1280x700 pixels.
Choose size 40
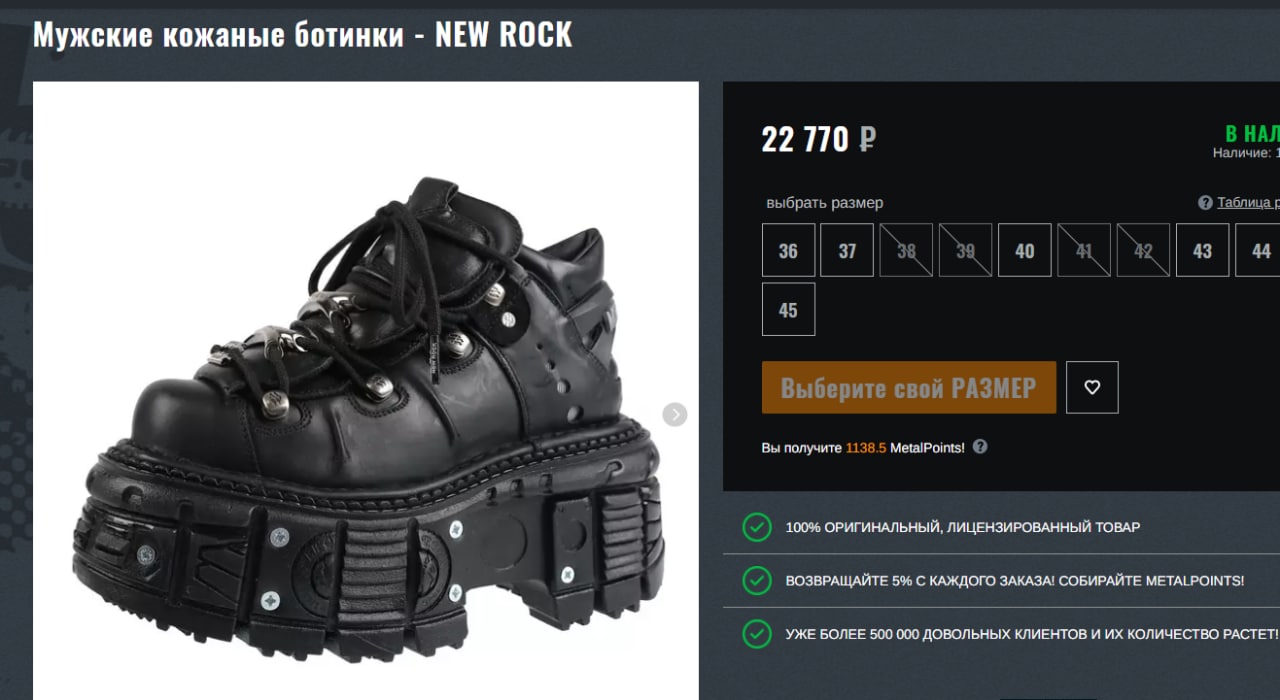1025,250
